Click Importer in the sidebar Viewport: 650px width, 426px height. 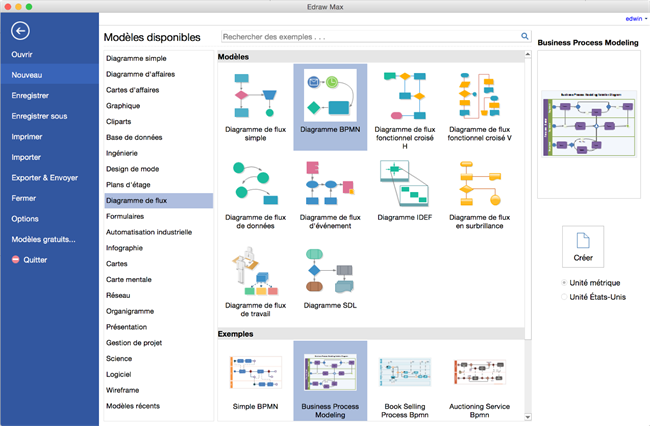pos(26,157)
